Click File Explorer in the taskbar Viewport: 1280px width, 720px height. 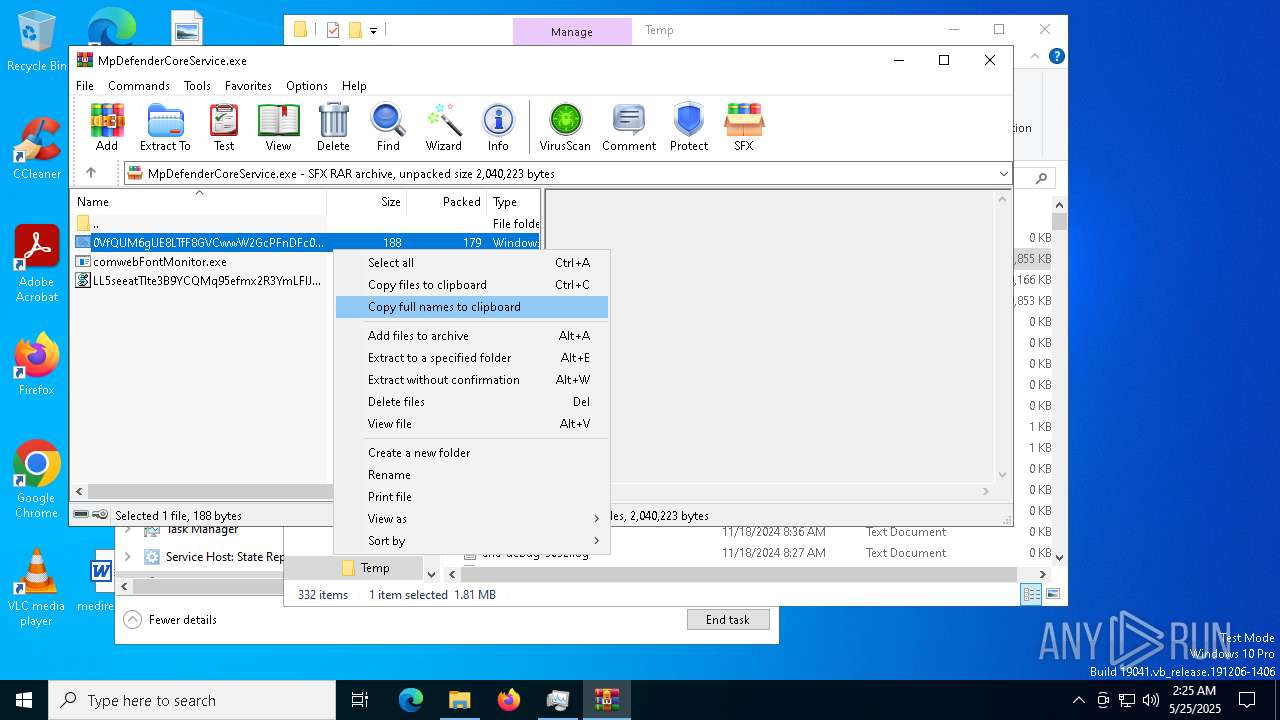[x=460, y=700]
